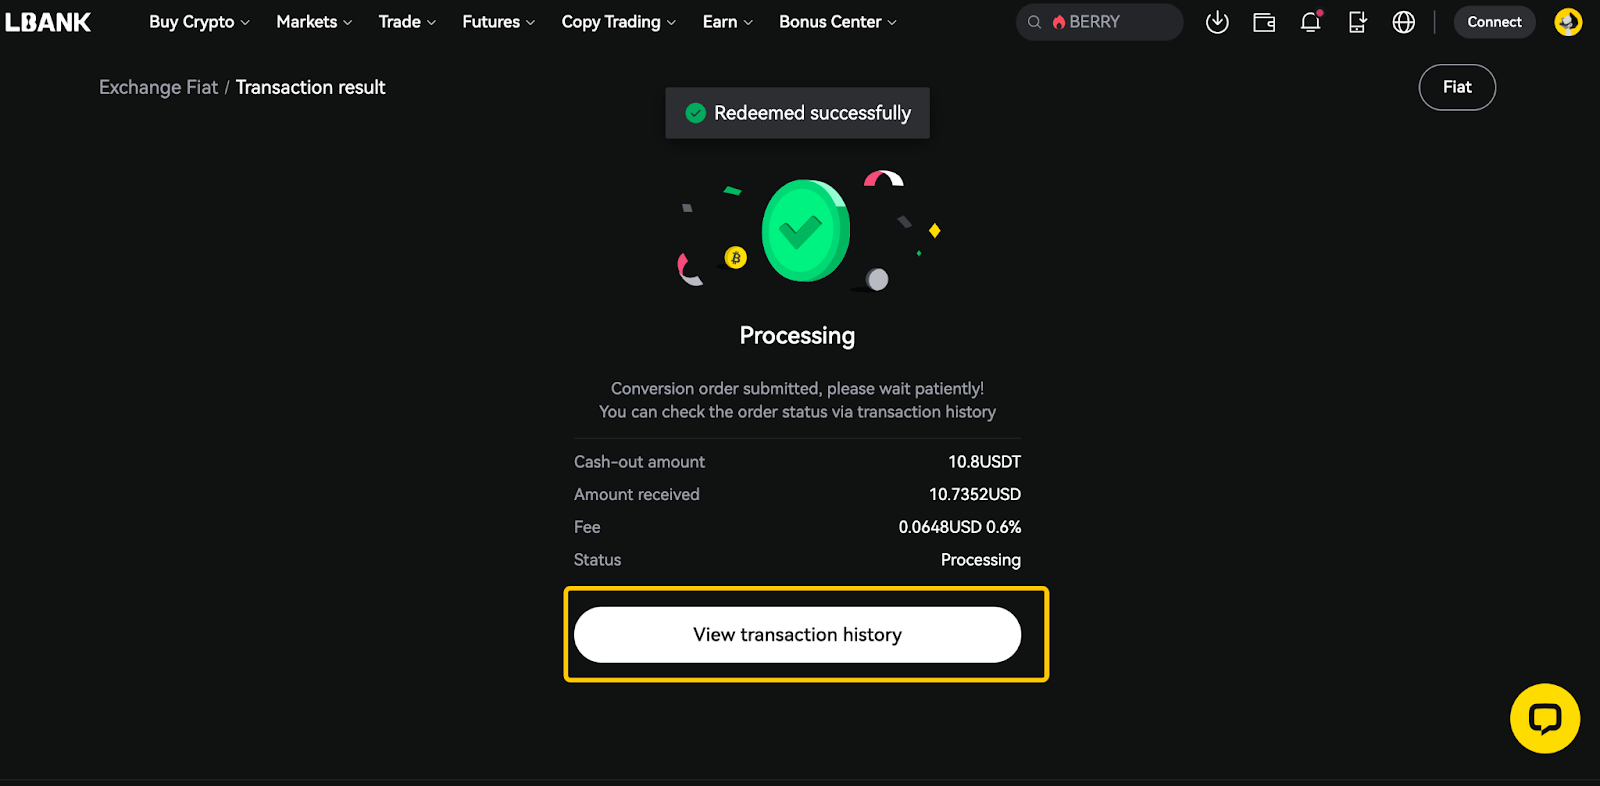Click the LBANK logo
1600x786 pixels.
(x=48, y=22)
